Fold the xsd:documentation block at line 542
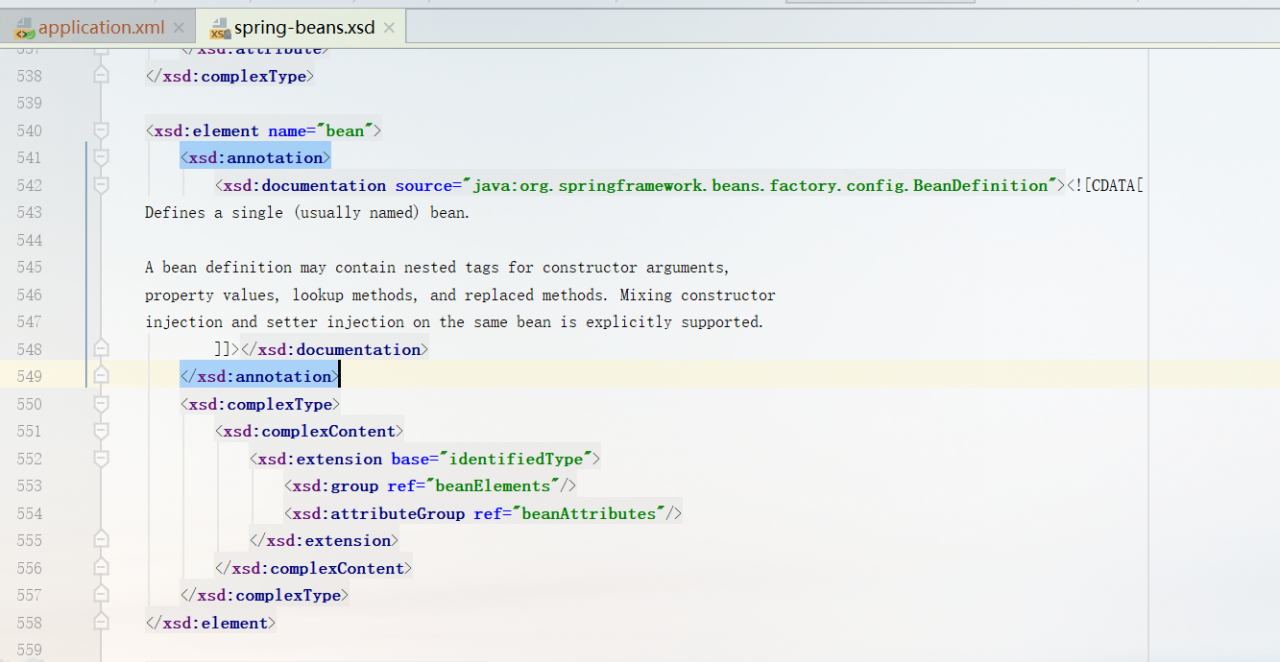Image resolution: width=1280 pixels, height=662 pixels. point(101,185)
